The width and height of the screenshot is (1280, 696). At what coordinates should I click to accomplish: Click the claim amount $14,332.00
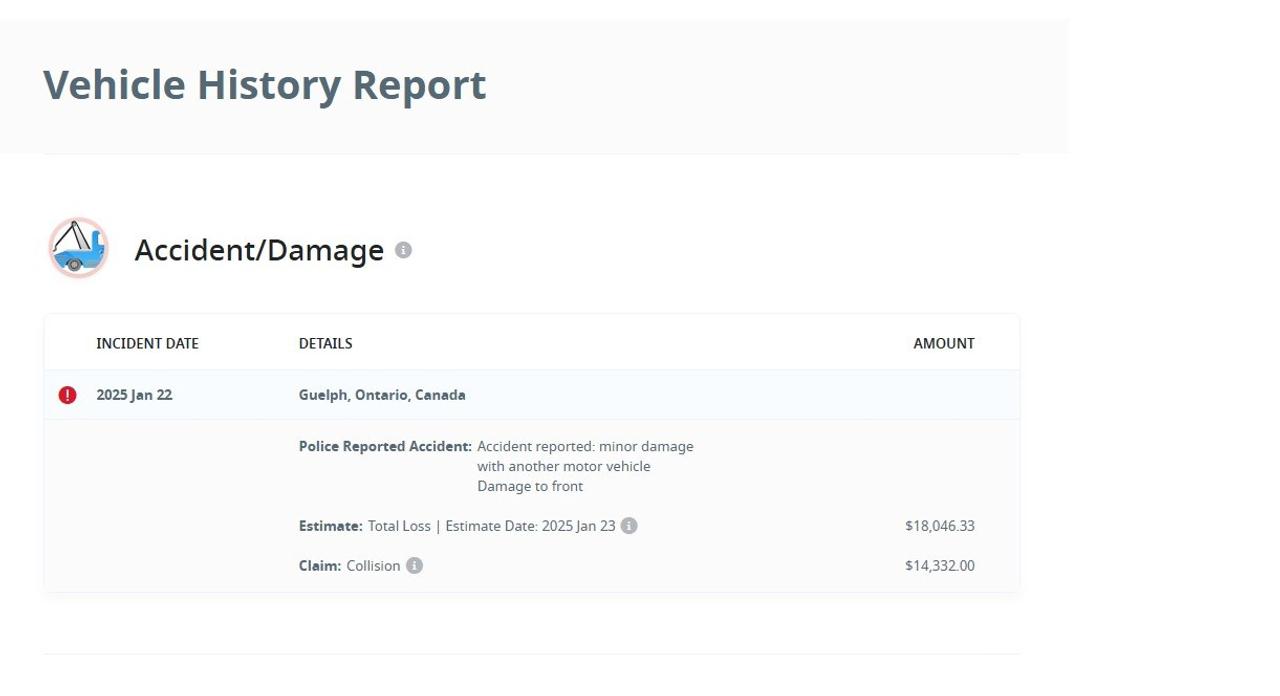tap(940, 566)
